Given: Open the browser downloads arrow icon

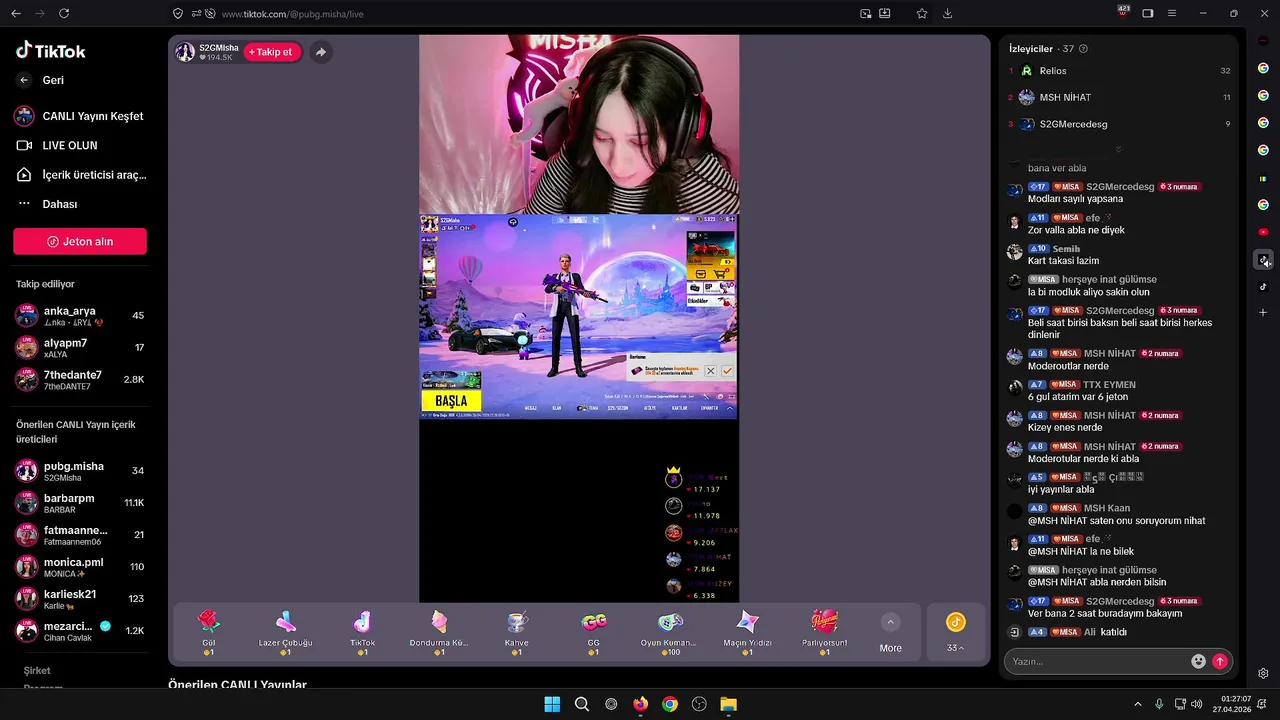Looking at the screenshot, I should pyautogui.click(x=948, y=14).
